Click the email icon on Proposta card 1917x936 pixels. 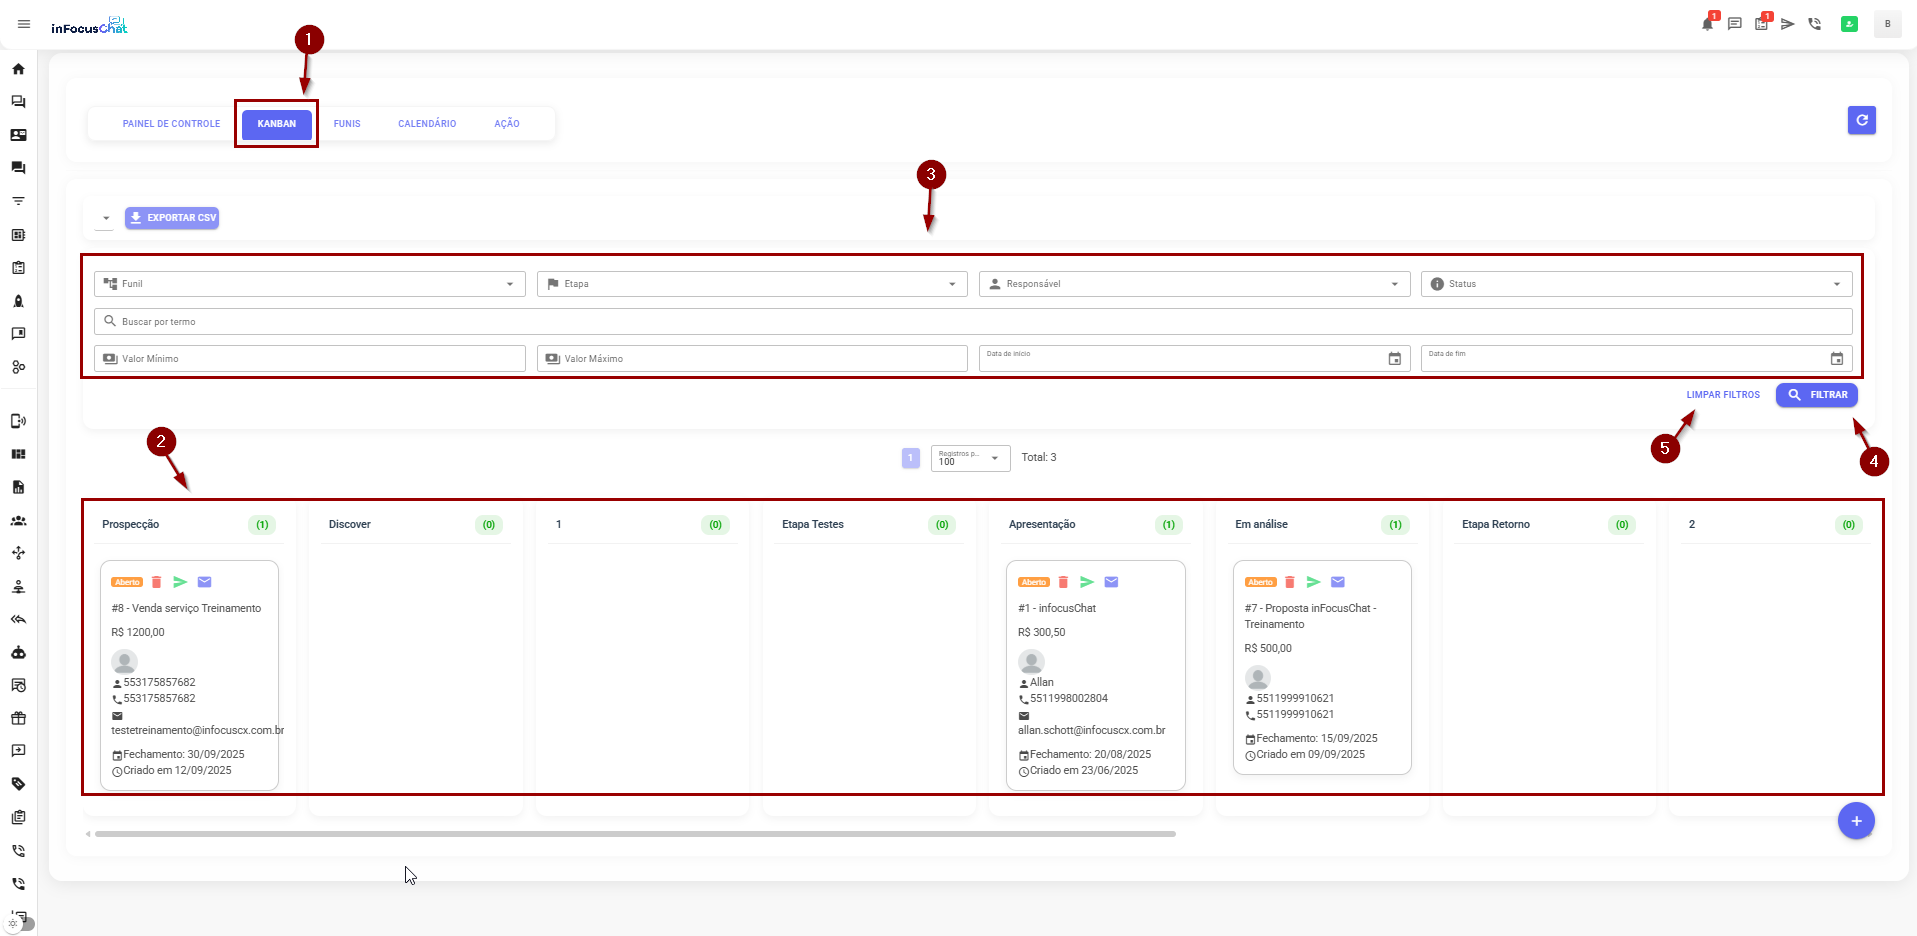click(x=1338, y=582)
